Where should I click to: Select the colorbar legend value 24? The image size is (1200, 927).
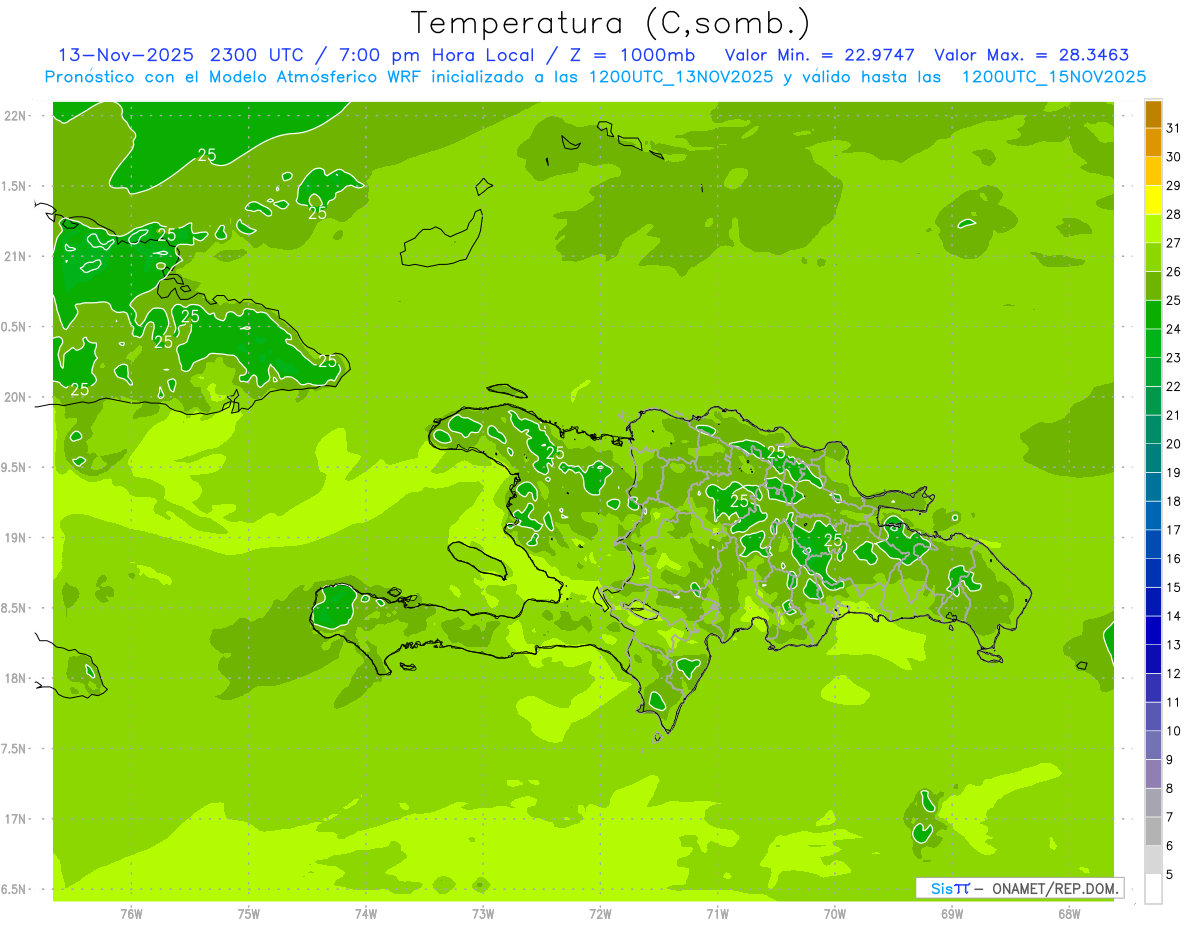click(1174, 329)
